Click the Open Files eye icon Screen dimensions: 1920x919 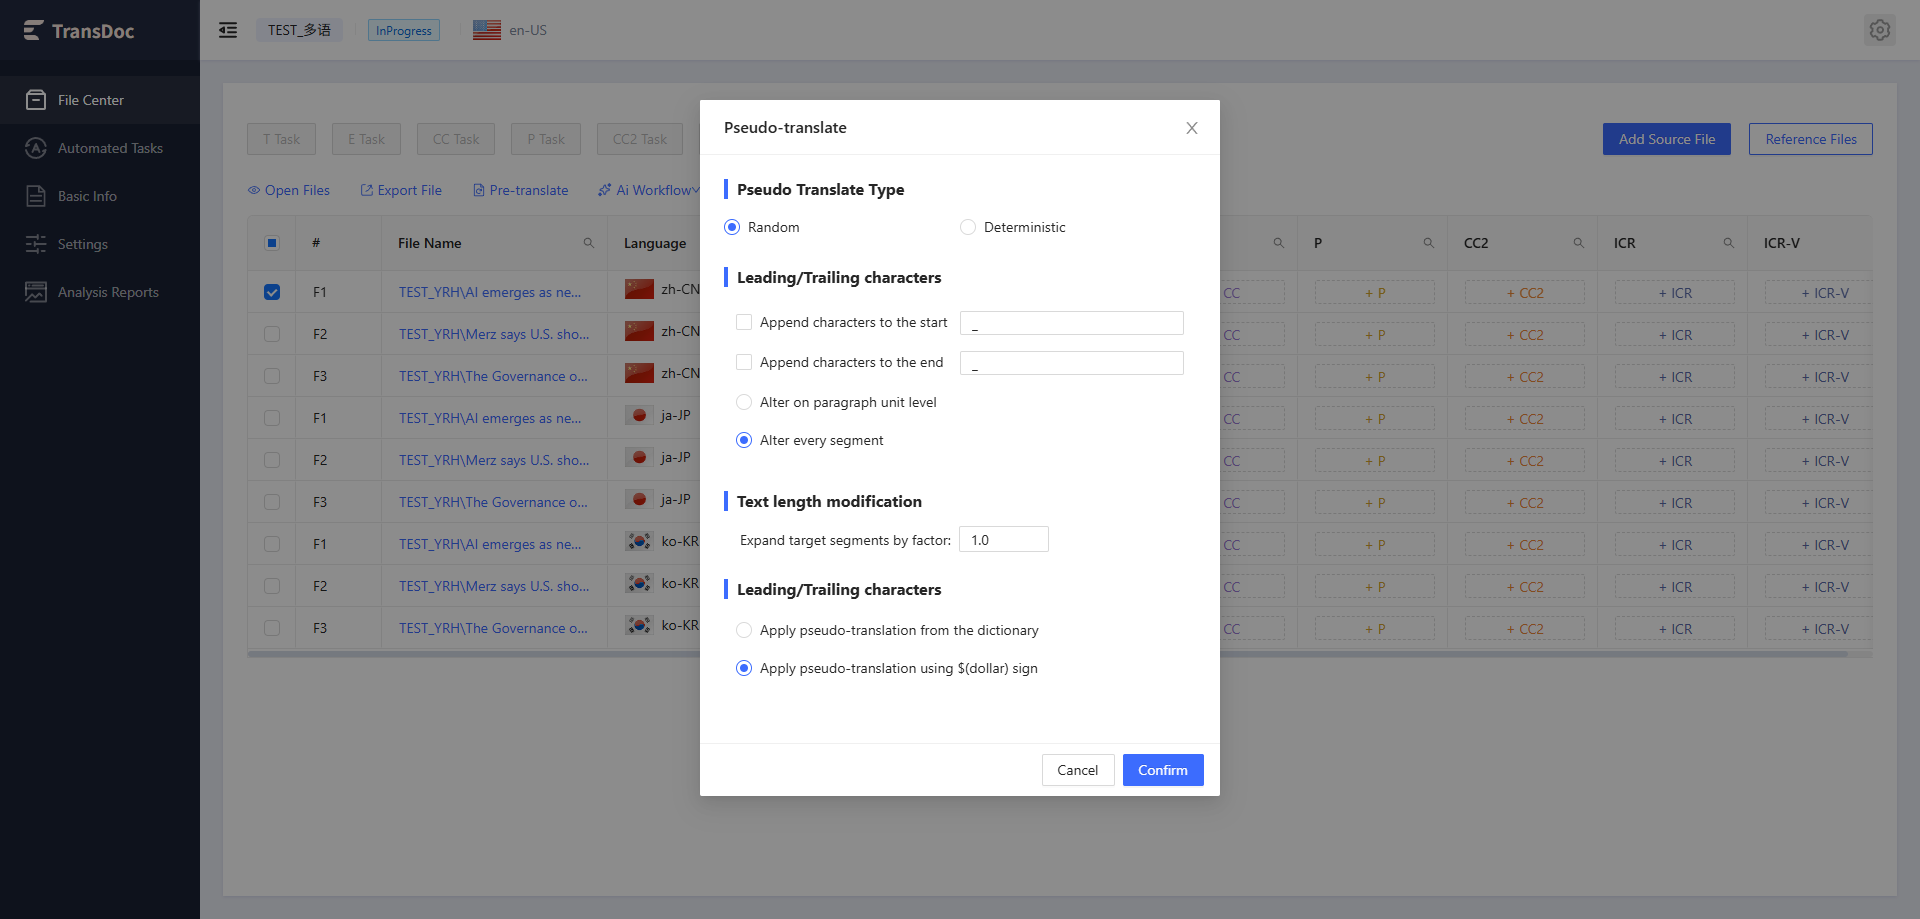254,190
